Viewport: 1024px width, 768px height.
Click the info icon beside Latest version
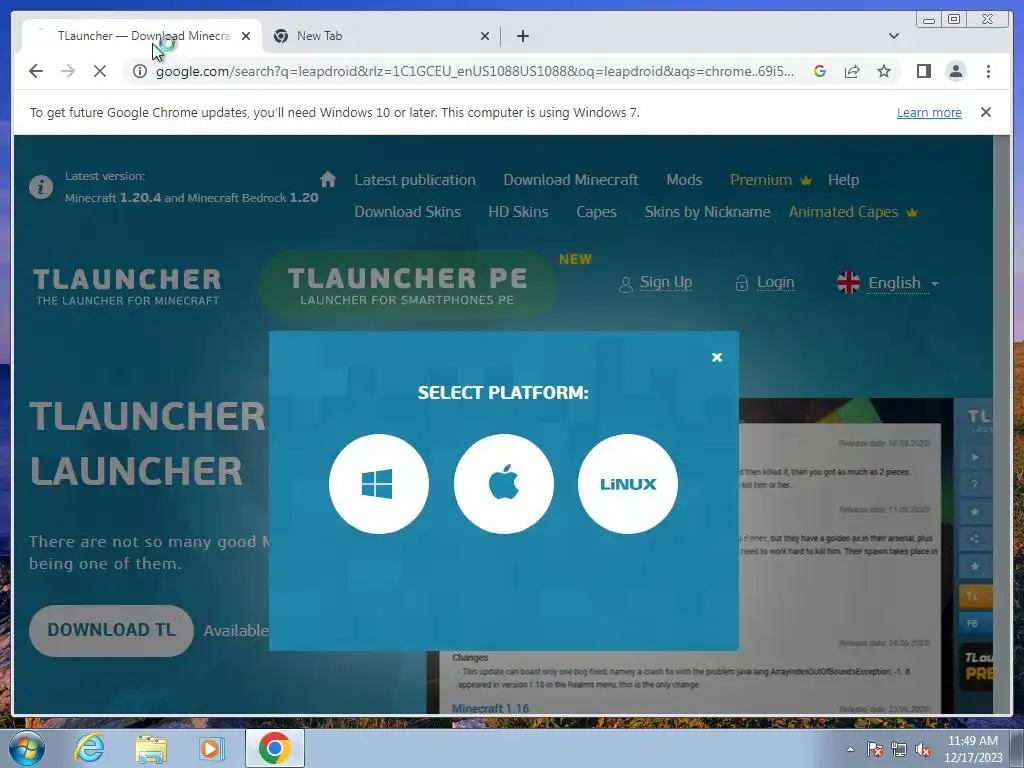point(40,187)
